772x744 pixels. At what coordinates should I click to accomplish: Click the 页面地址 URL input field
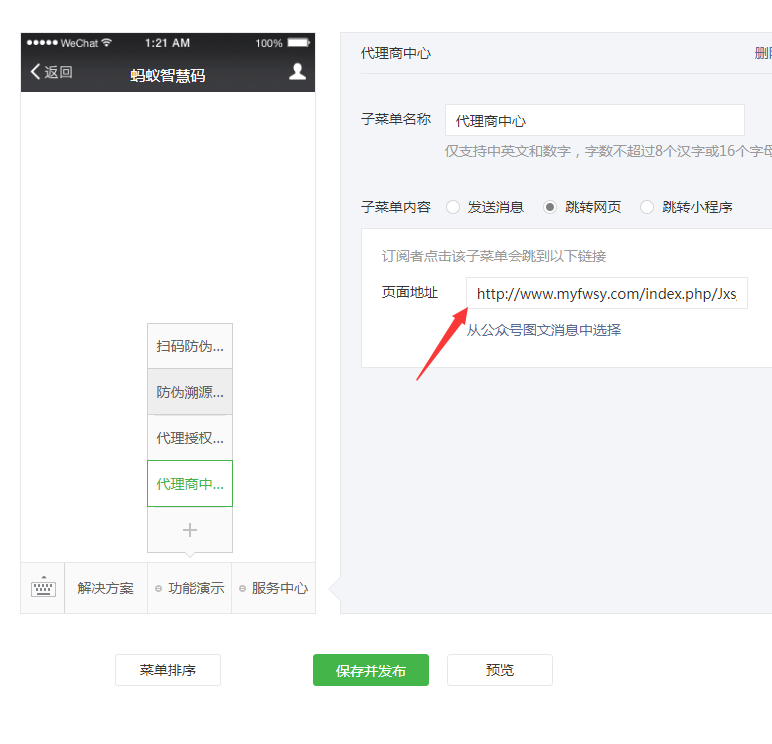click(x=607, y=293)
